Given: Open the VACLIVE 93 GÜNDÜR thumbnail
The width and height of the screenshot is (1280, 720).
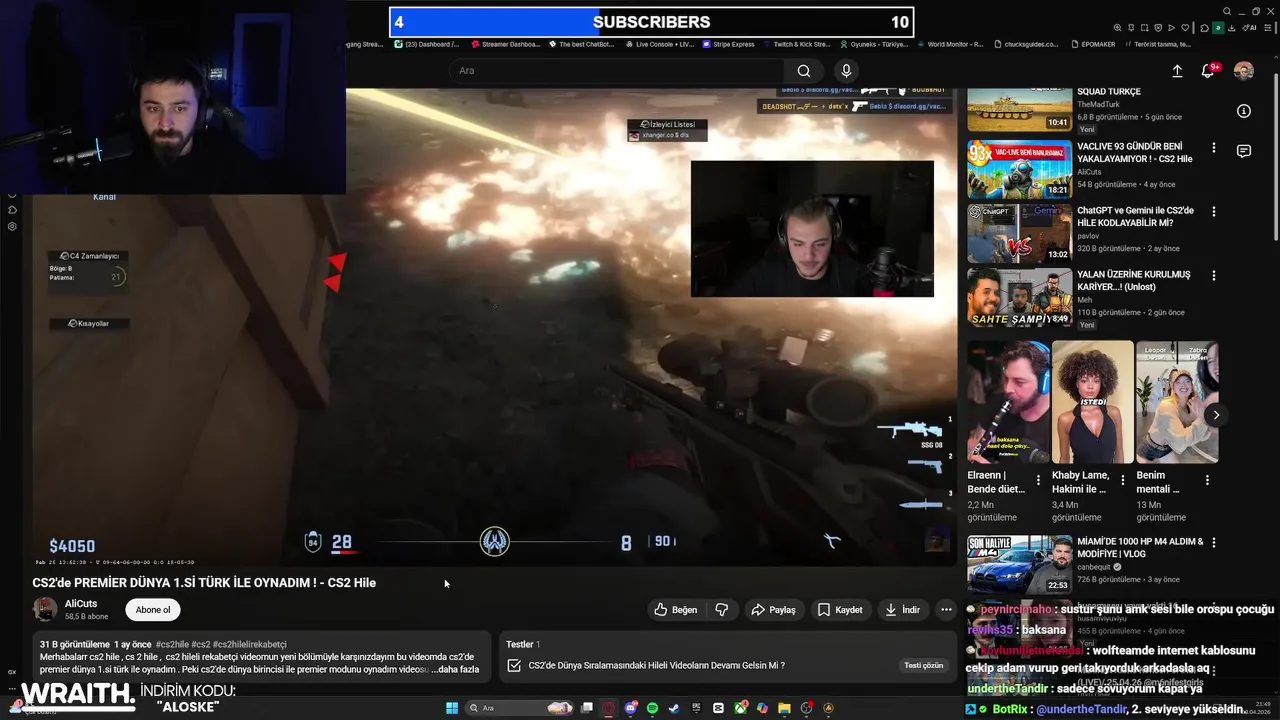Looking at the screenshot, I should pos(1019,169).
